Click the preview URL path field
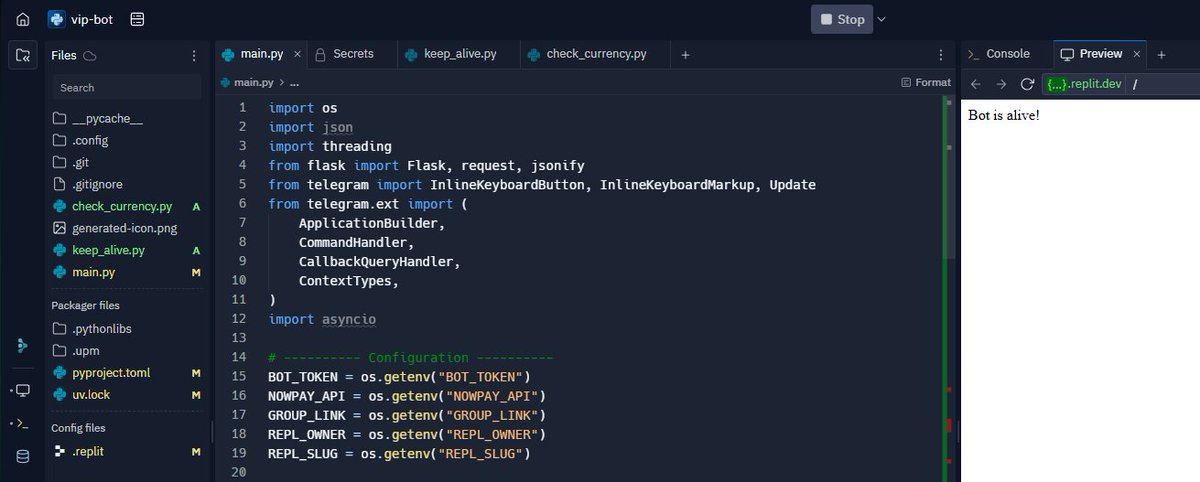Screen dimensions: 1200x482 [x=1165, y=84]
